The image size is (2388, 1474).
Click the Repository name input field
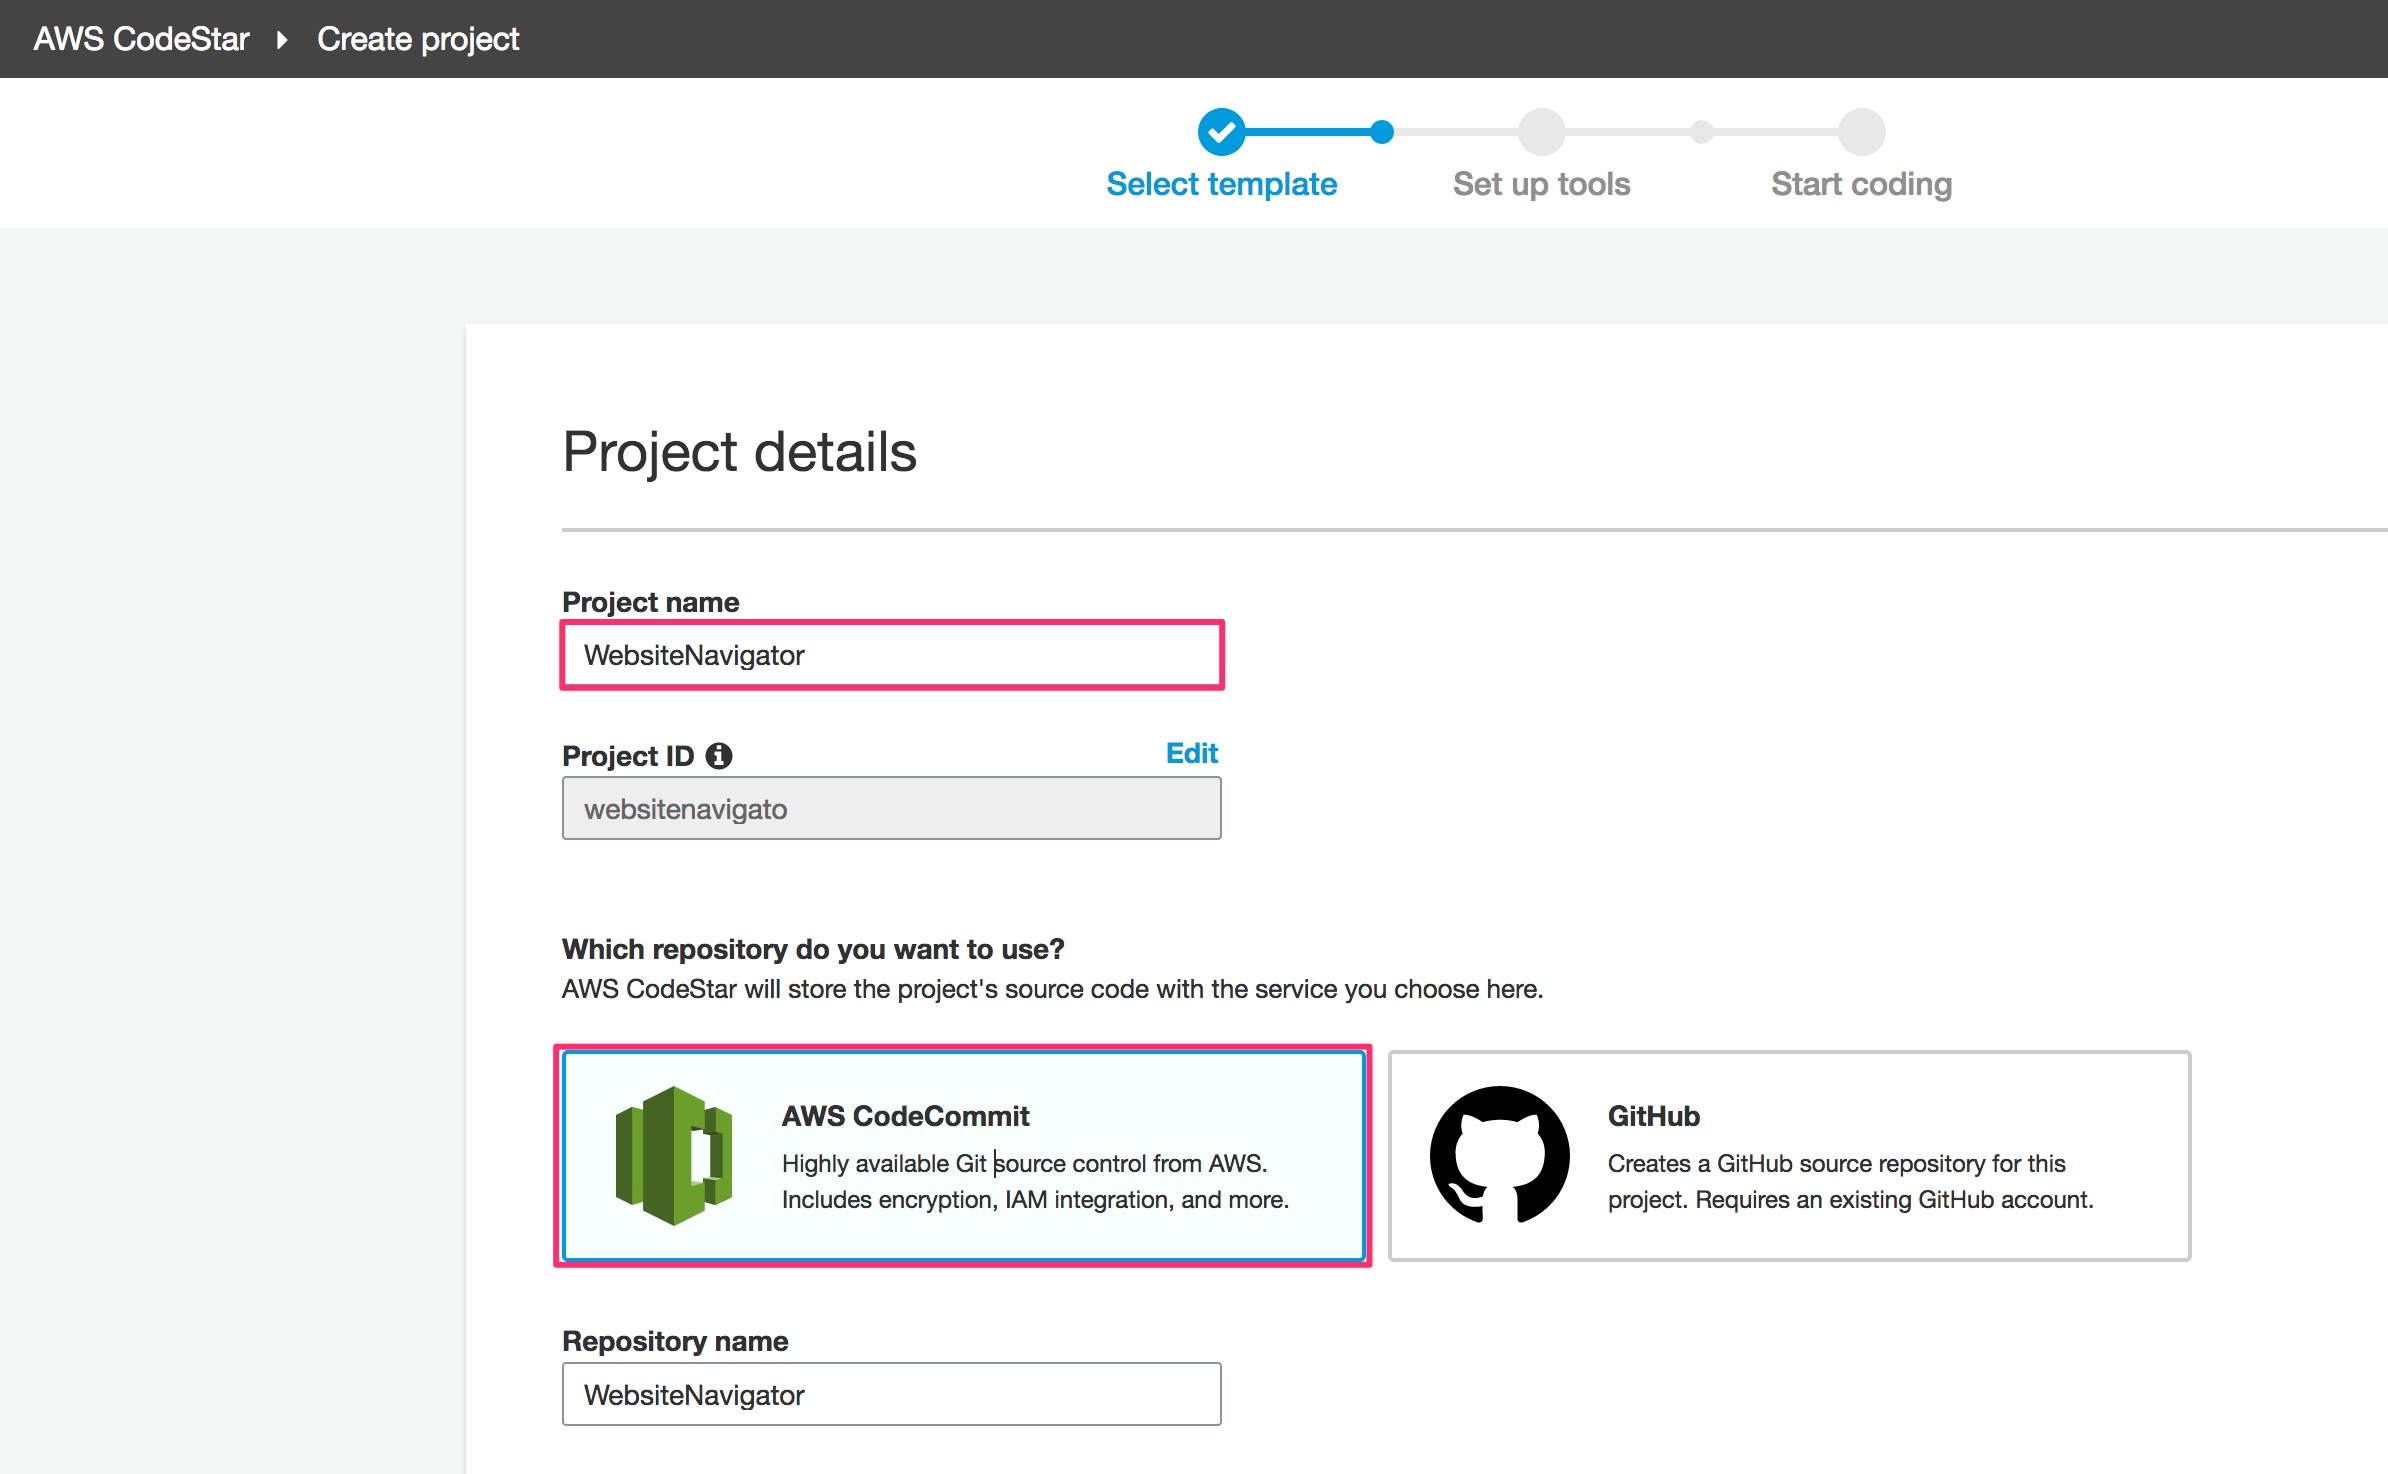(x=892, y=1394)
